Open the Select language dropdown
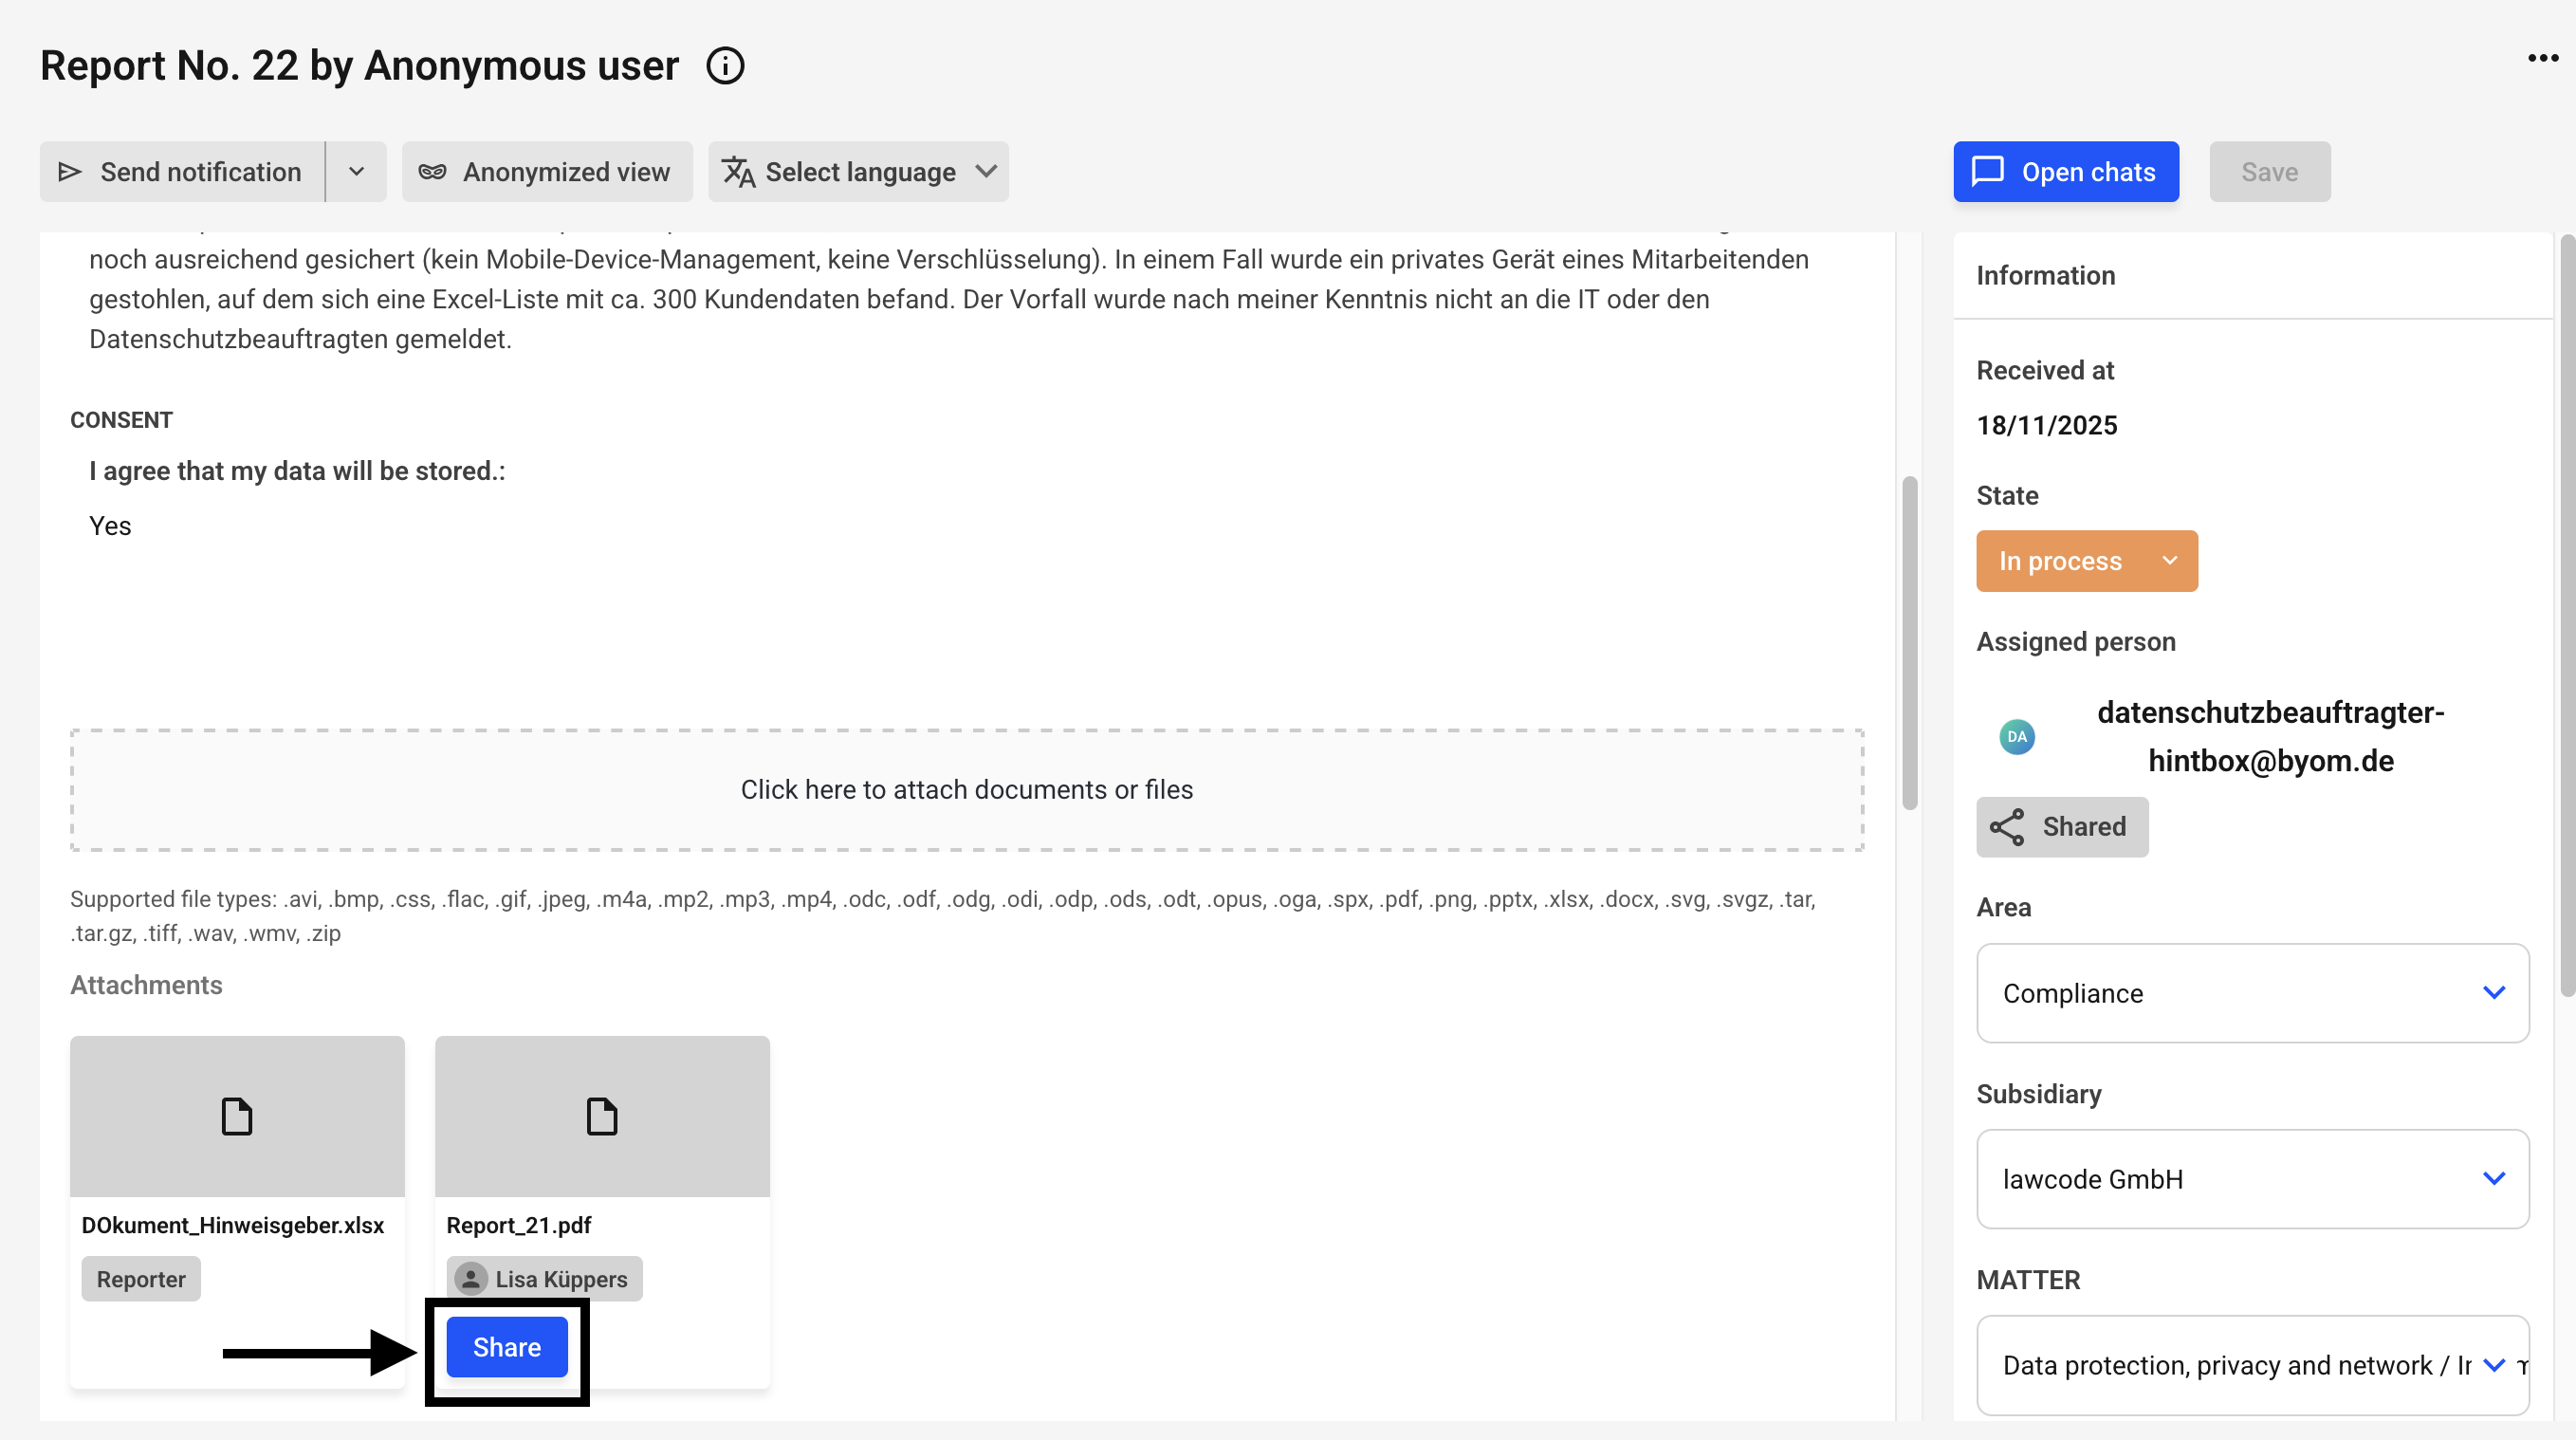 point(858,172)
